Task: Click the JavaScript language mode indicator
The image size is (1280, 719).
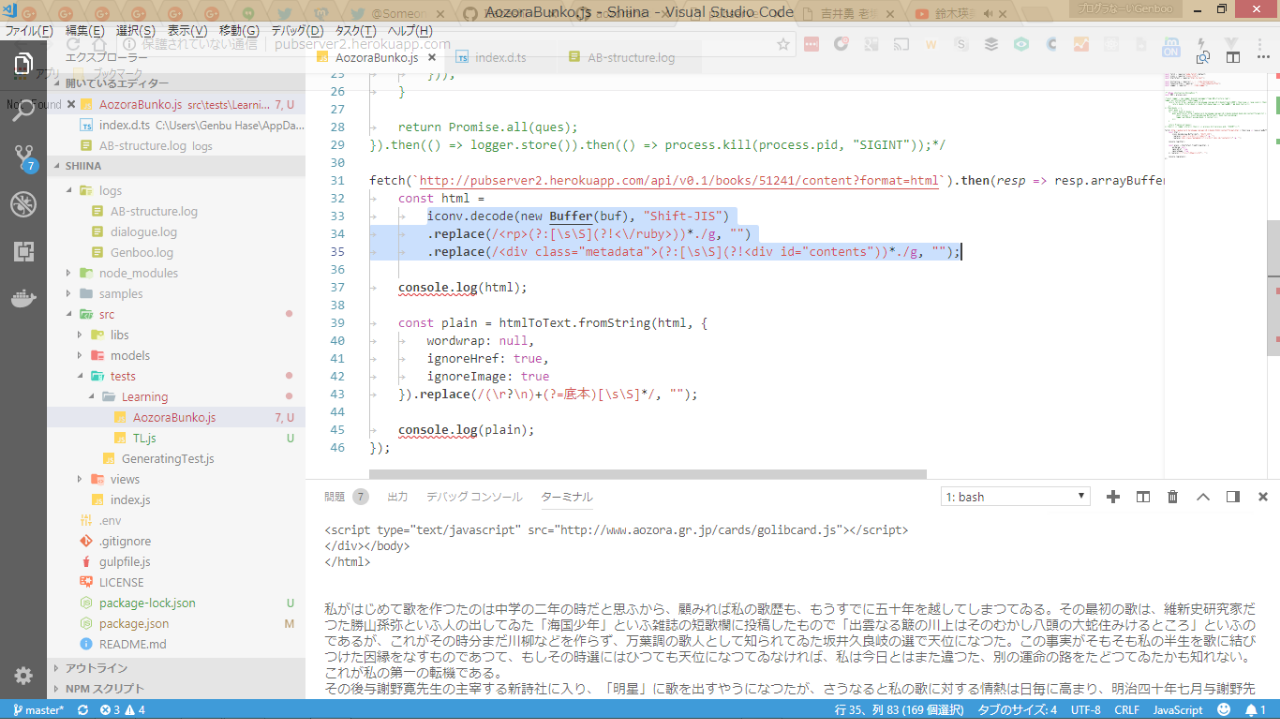Action: [1177, 710]
